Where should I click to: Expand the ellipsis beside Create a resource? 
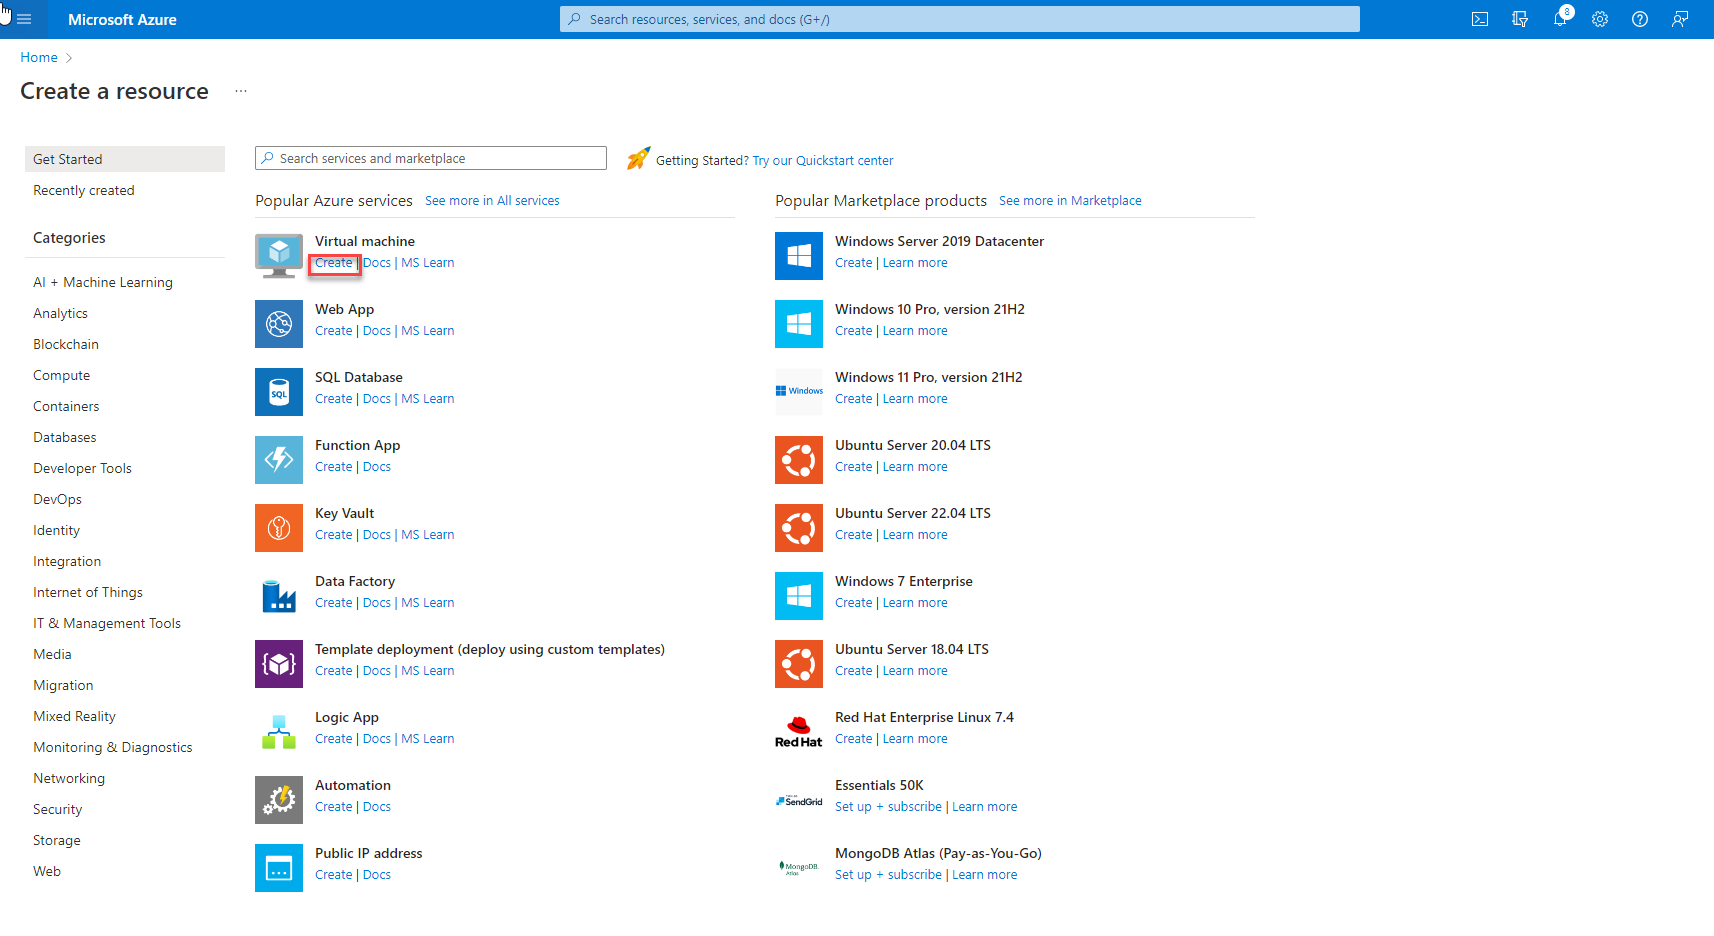tap(241, 91)
